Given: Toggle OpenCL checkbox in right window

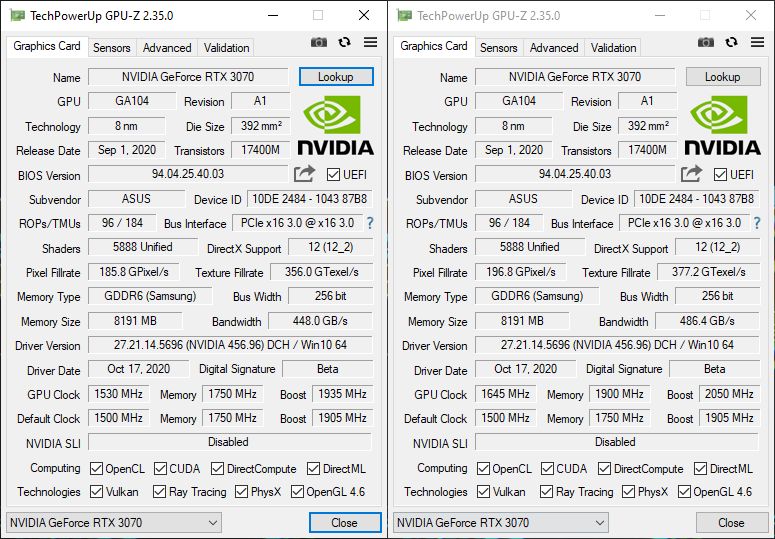Looking at the screenshot, I should [483, 468].
